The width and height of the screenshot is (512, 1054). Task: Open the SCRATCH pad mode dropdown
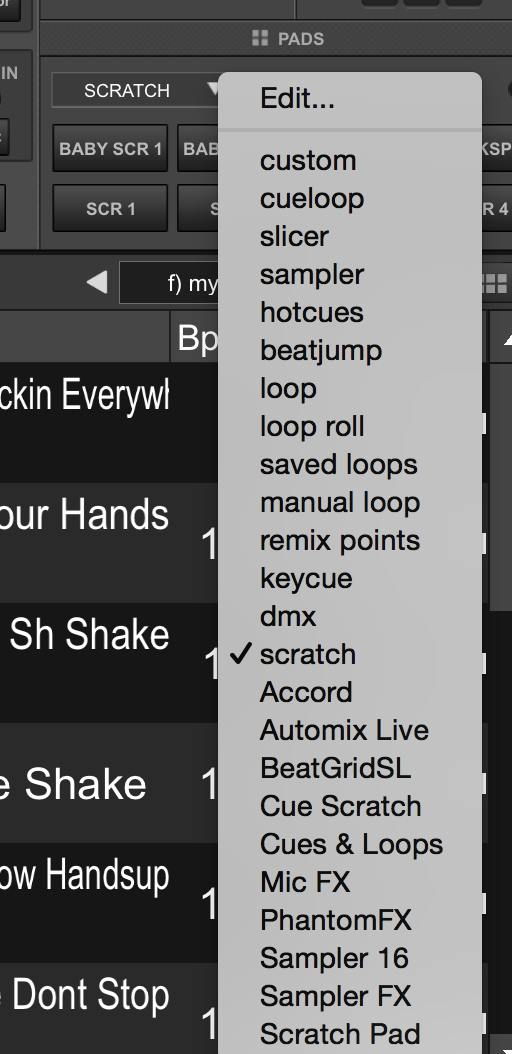(136, 90)
